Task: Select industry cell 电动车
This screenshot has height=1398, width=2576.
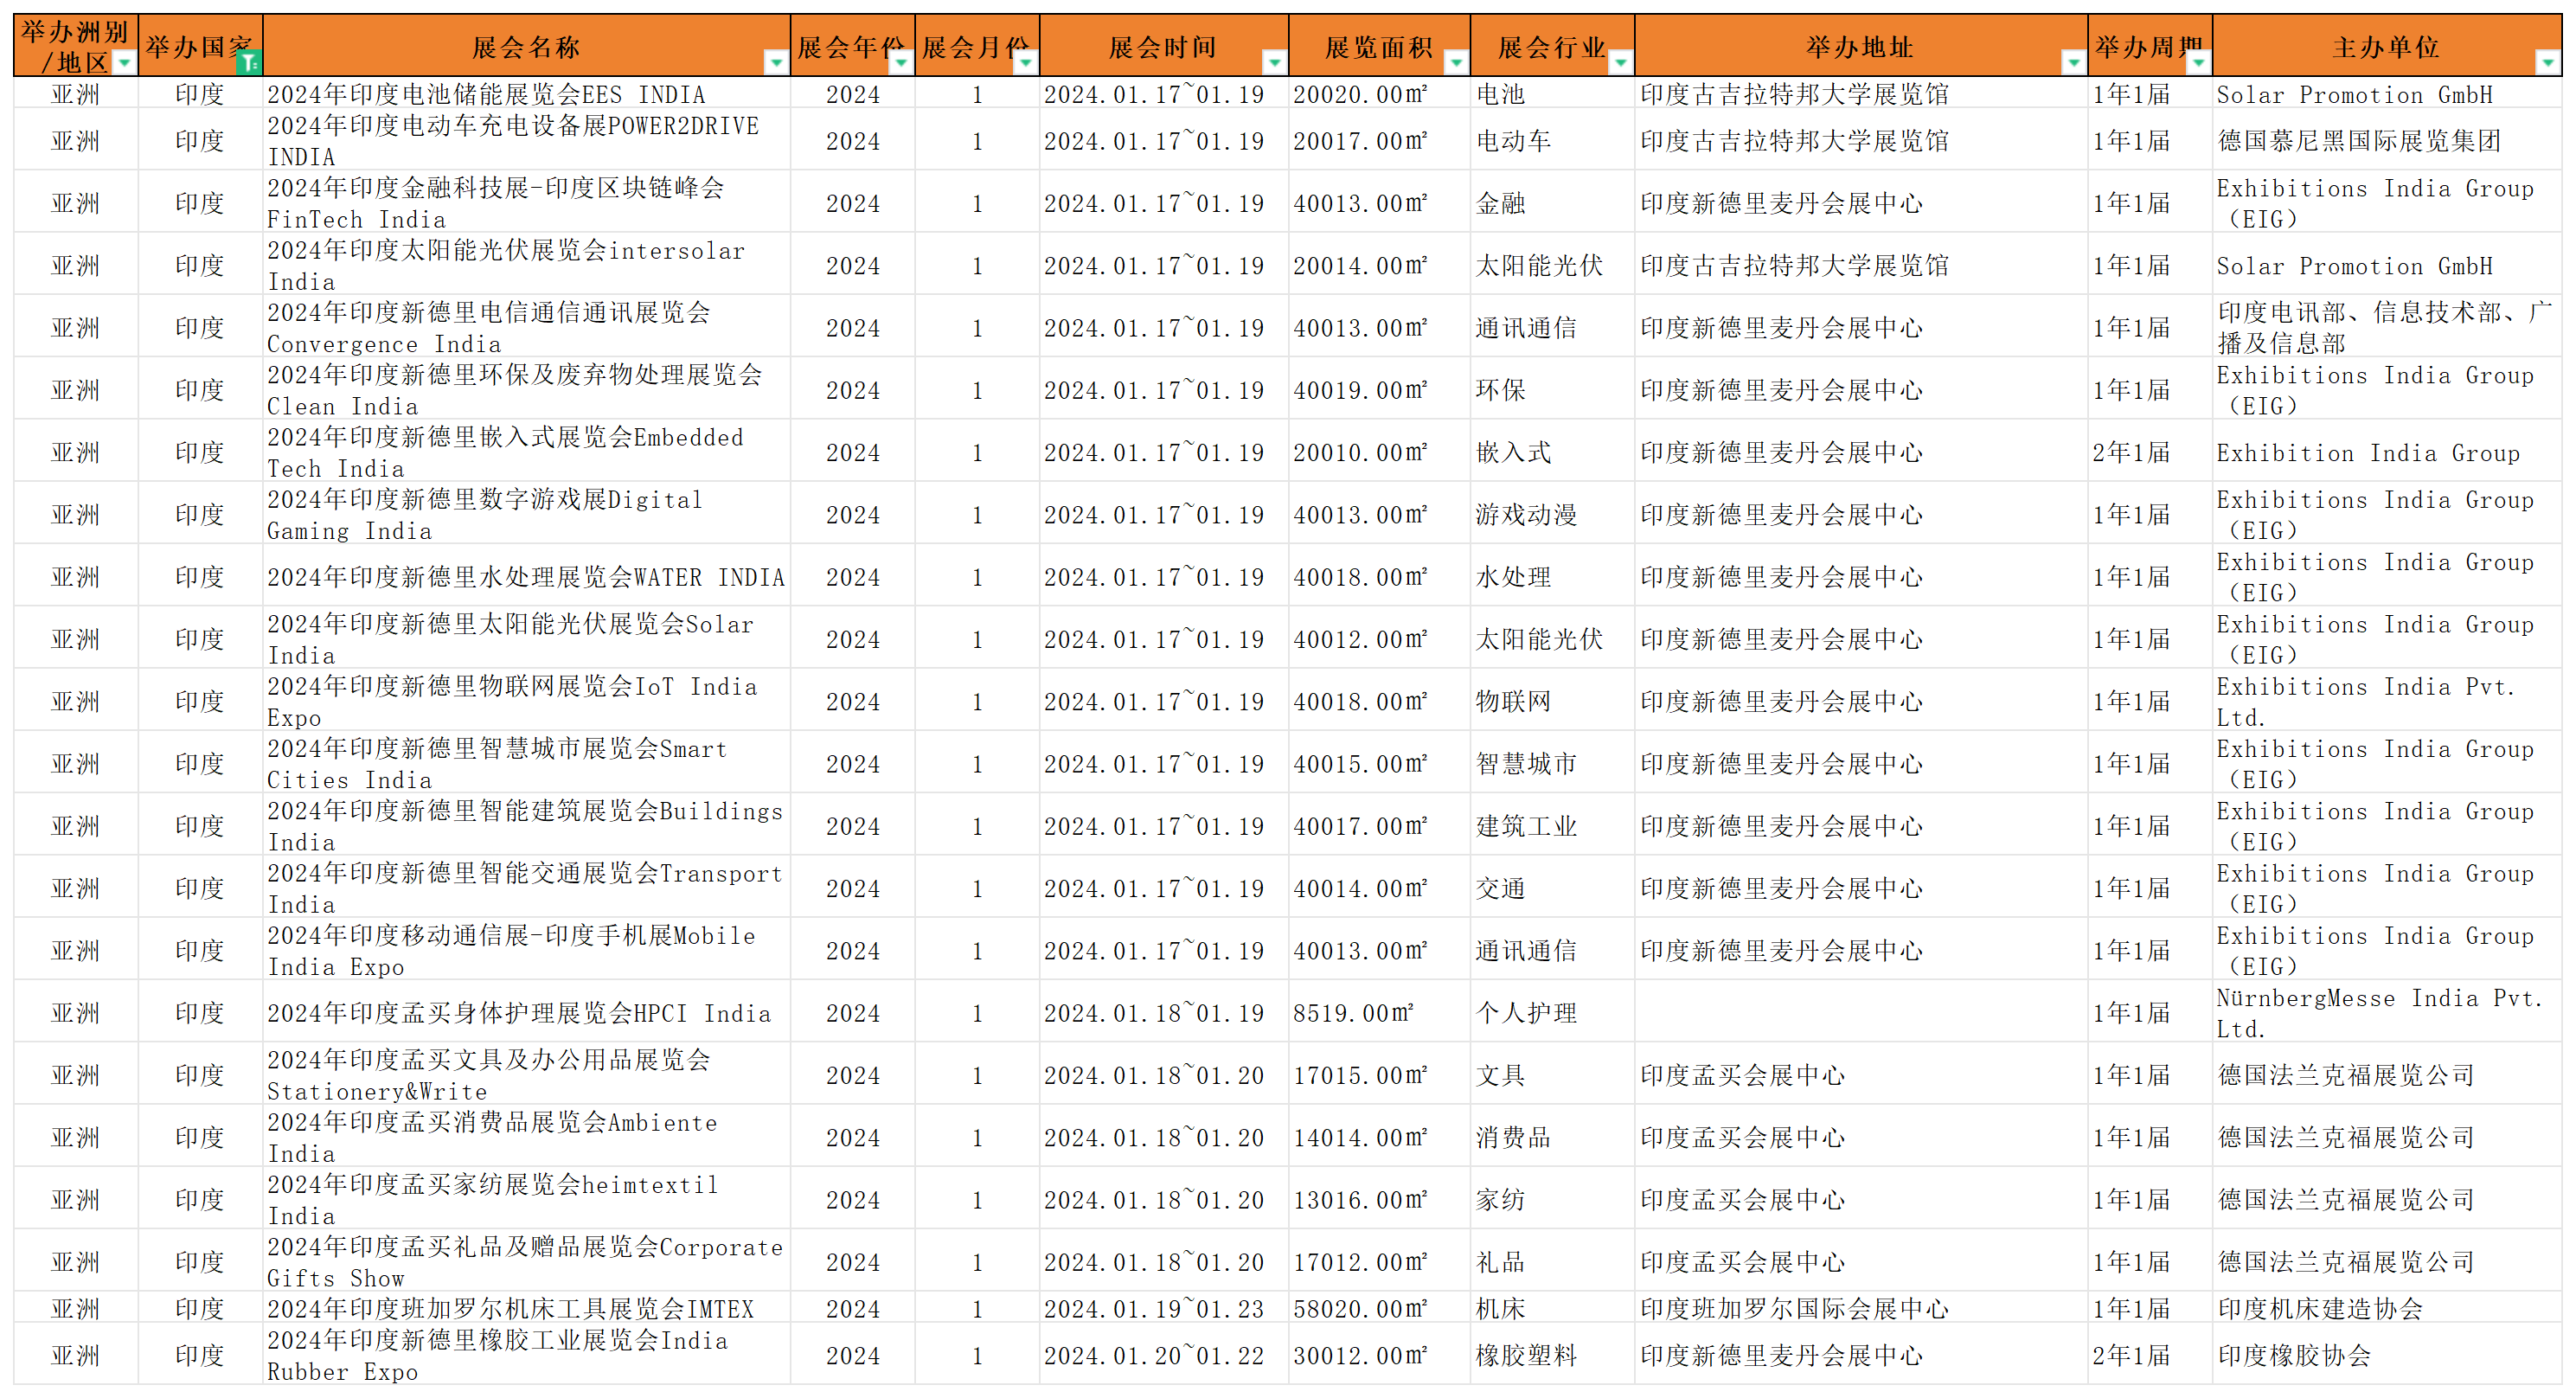Action: pyautogui.click(x=1552, y=140)
